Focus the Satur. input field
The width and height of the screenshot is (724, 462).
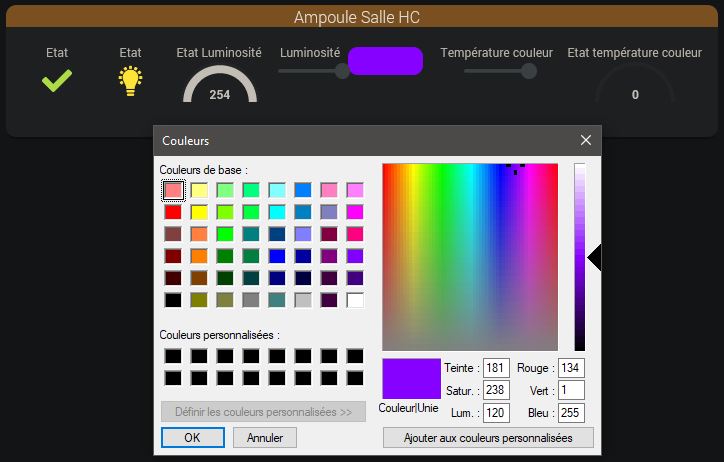pyautogui.click(x=496, y=390)
